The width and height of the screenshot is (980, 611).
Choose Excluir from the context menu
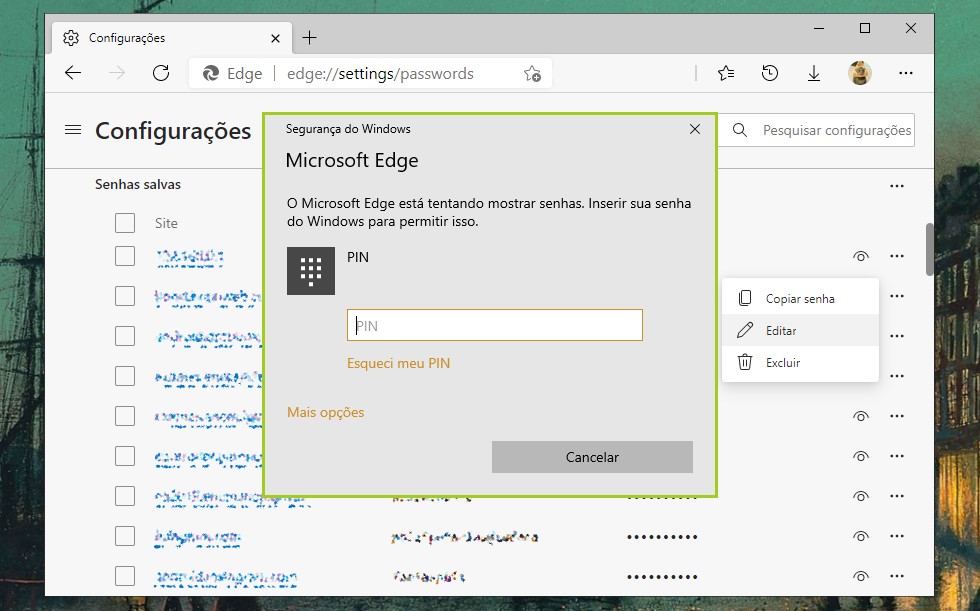tap(800, 362)
